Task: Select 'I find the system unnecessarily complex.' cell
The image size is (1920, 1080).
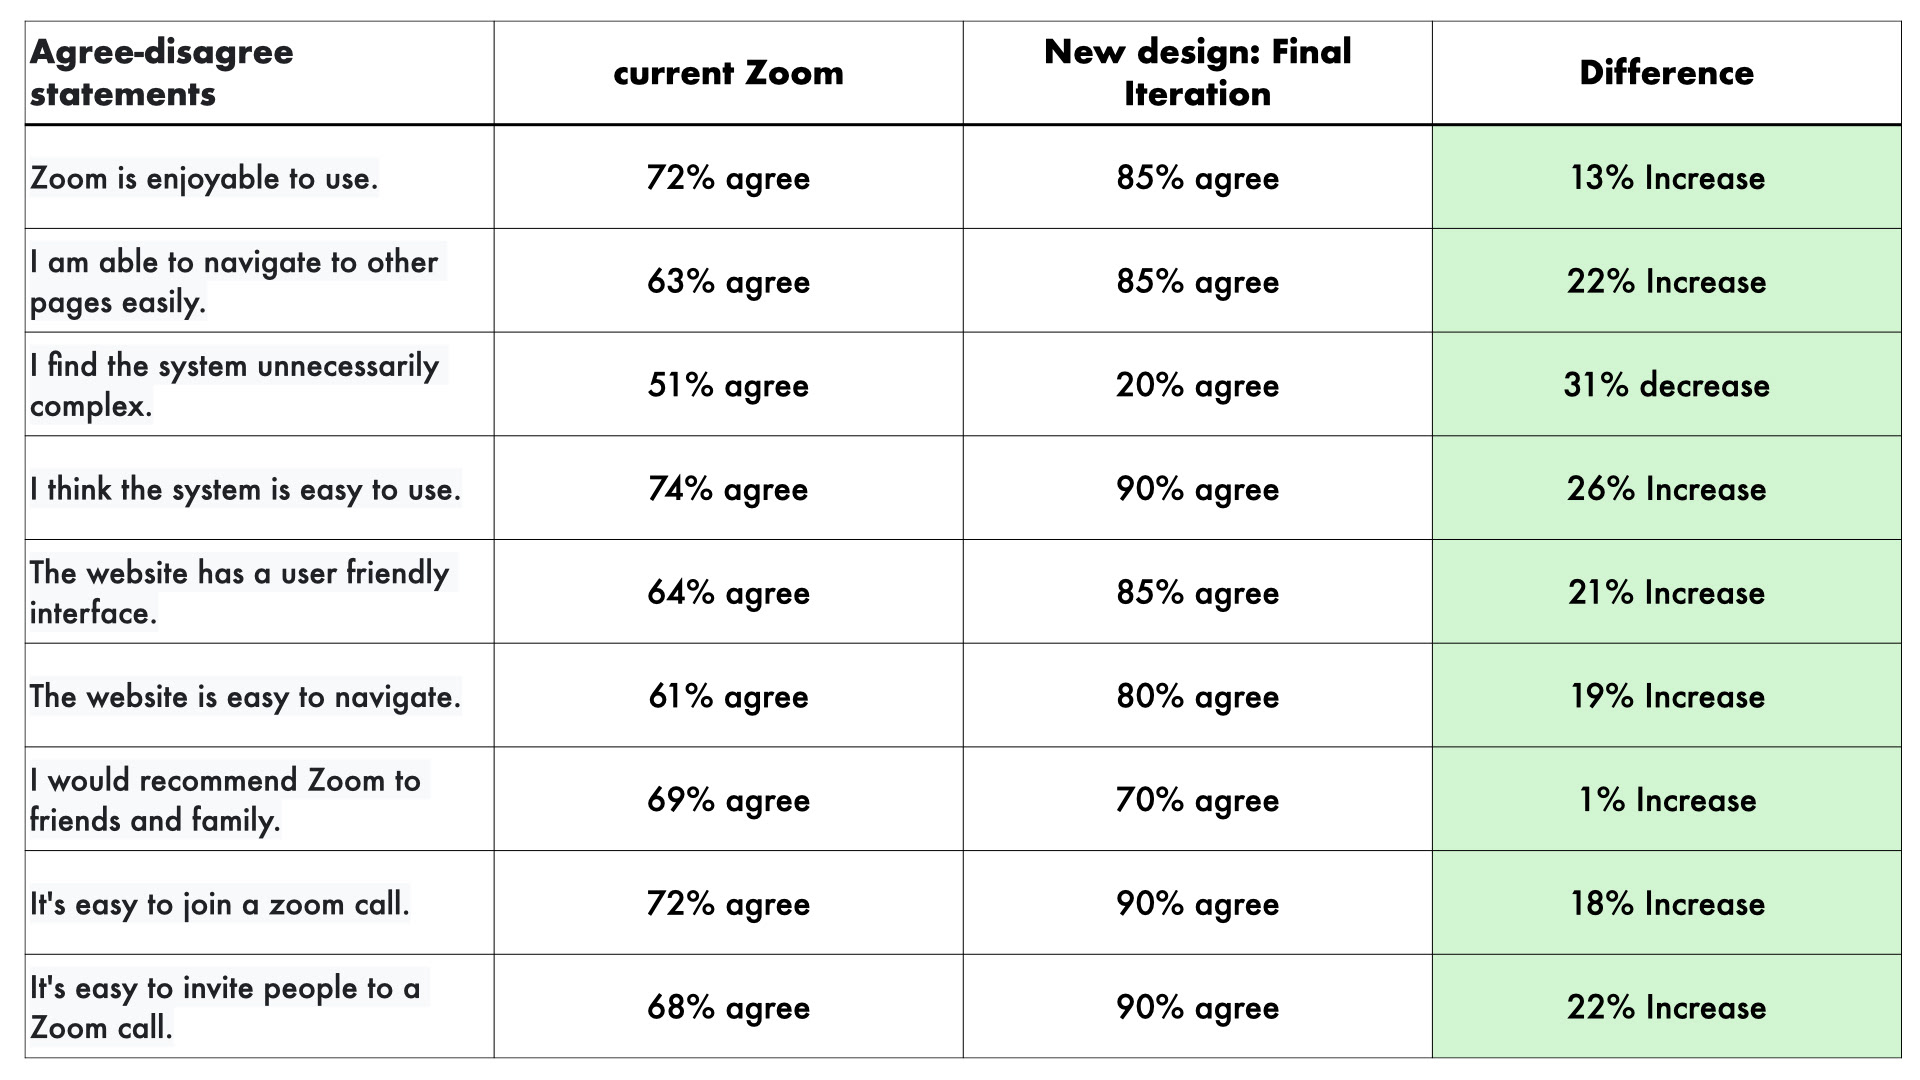Action: point(259,385)
